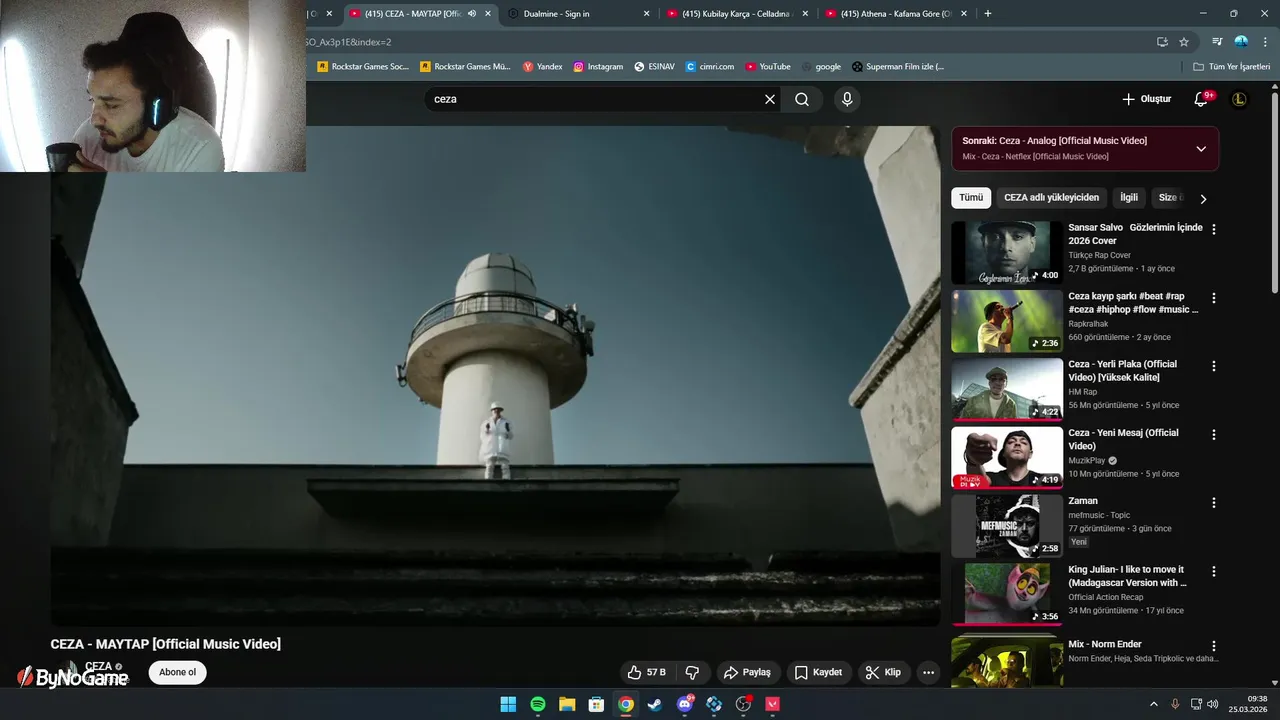Open system volume from tray
This screenshot has width=1280, height=720.
(x=1212, y=704)
